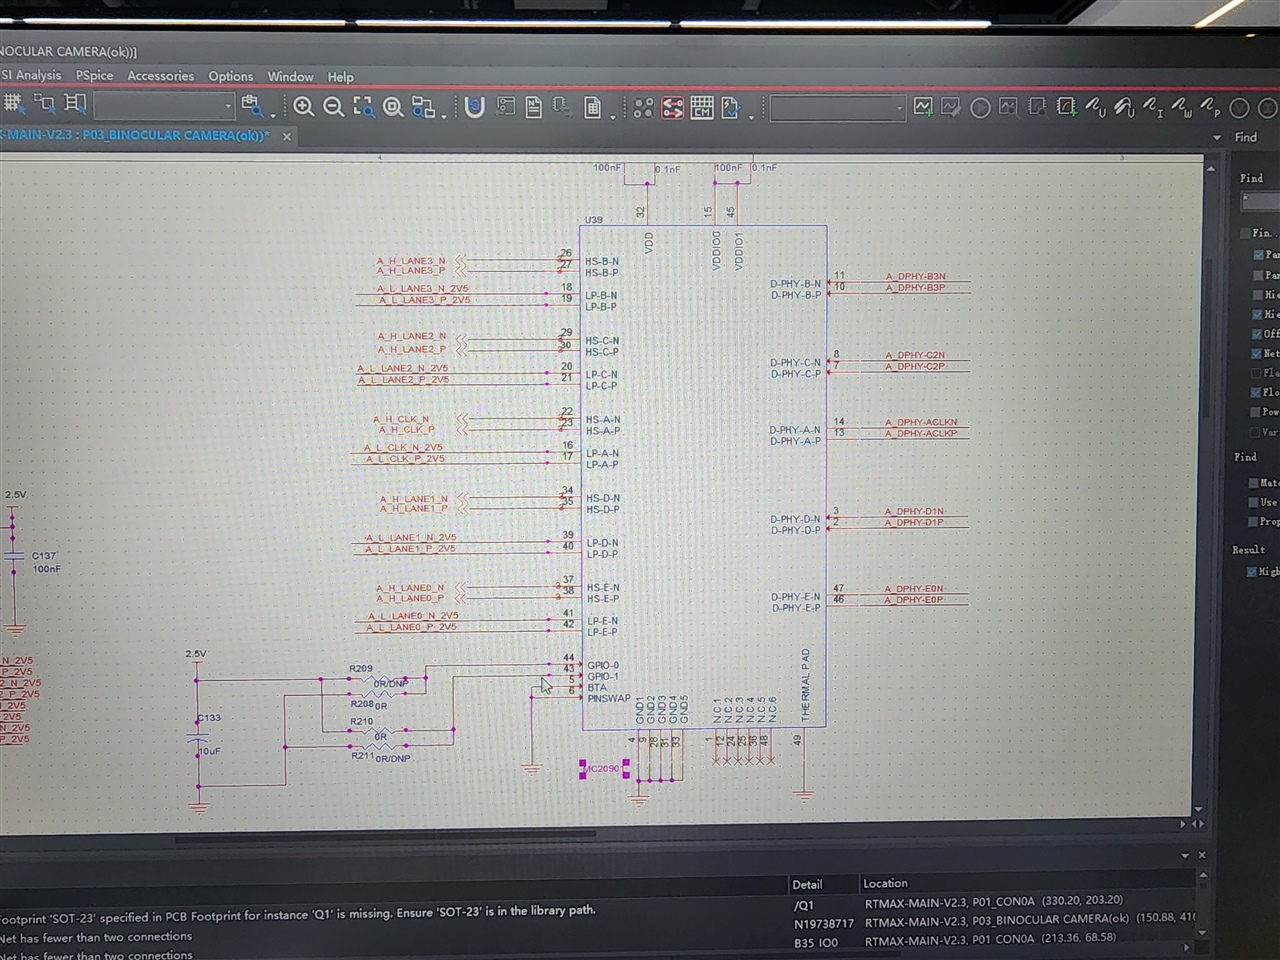Image resolution: width=1280 pixels, height=960 pixels.
Task: Click the P probe marker icon
Action: coord(1210,106)
